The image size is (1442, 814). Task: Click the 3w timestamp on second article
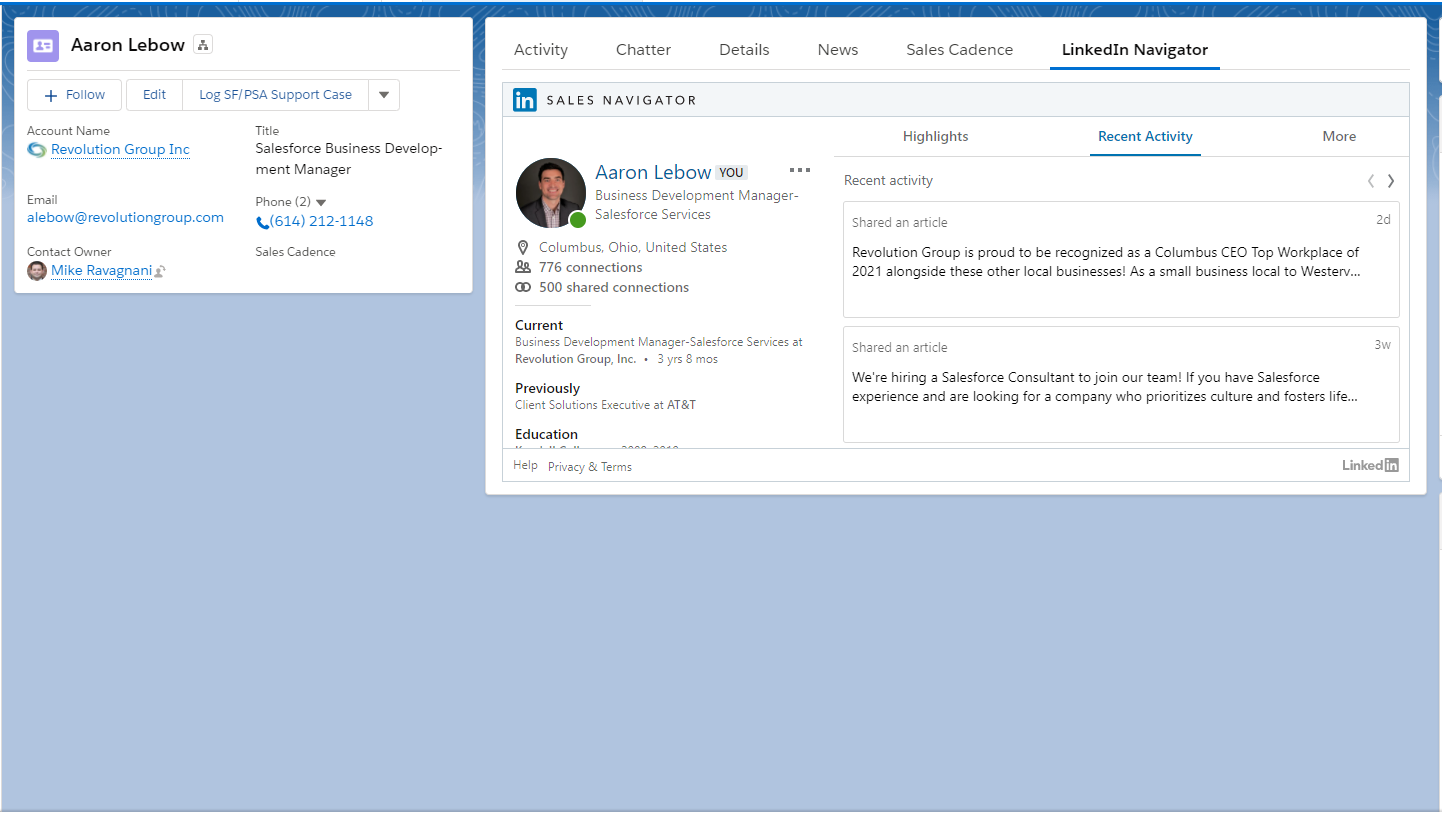[1382, 345]
